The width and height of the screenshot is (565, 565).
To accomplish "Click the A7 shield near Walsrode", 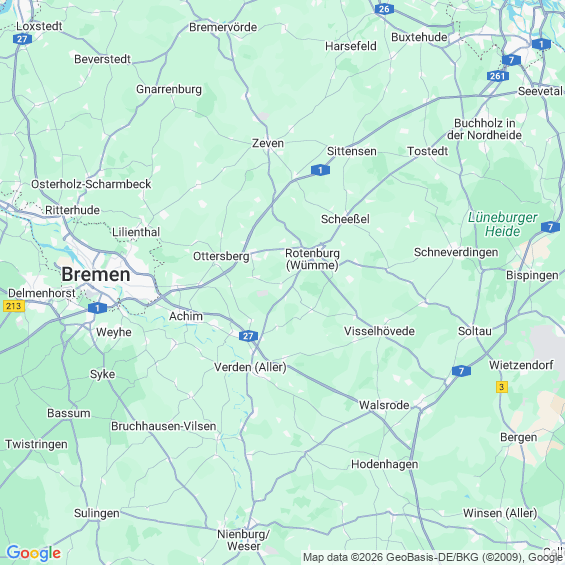I will [x=461, y=371].
